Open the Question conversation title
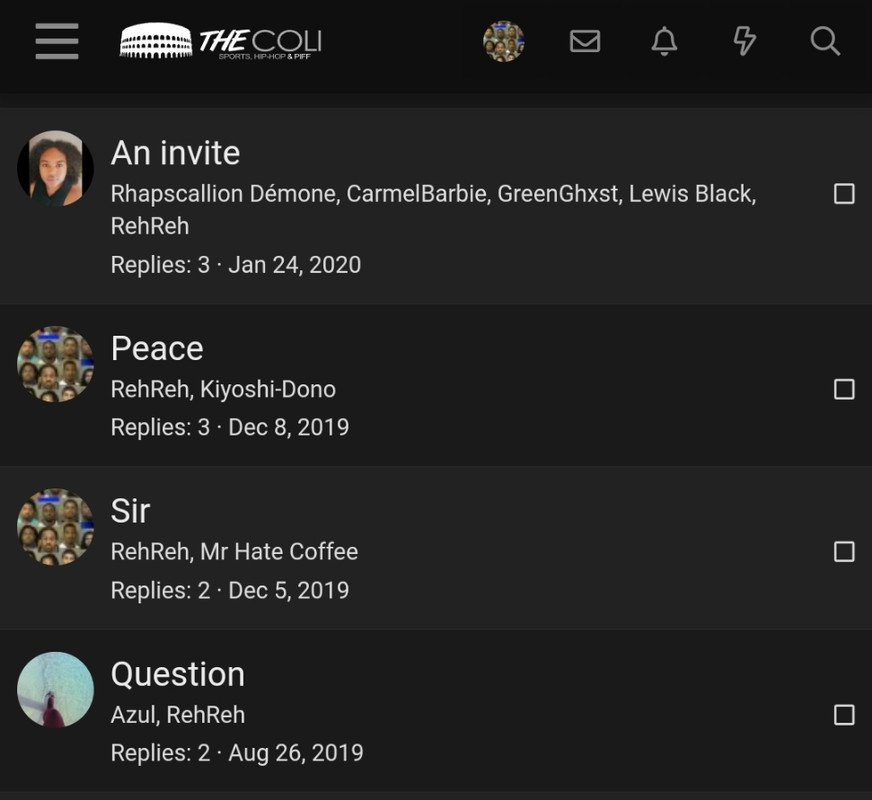The image size is (872, 800). (x=177, y=674)
